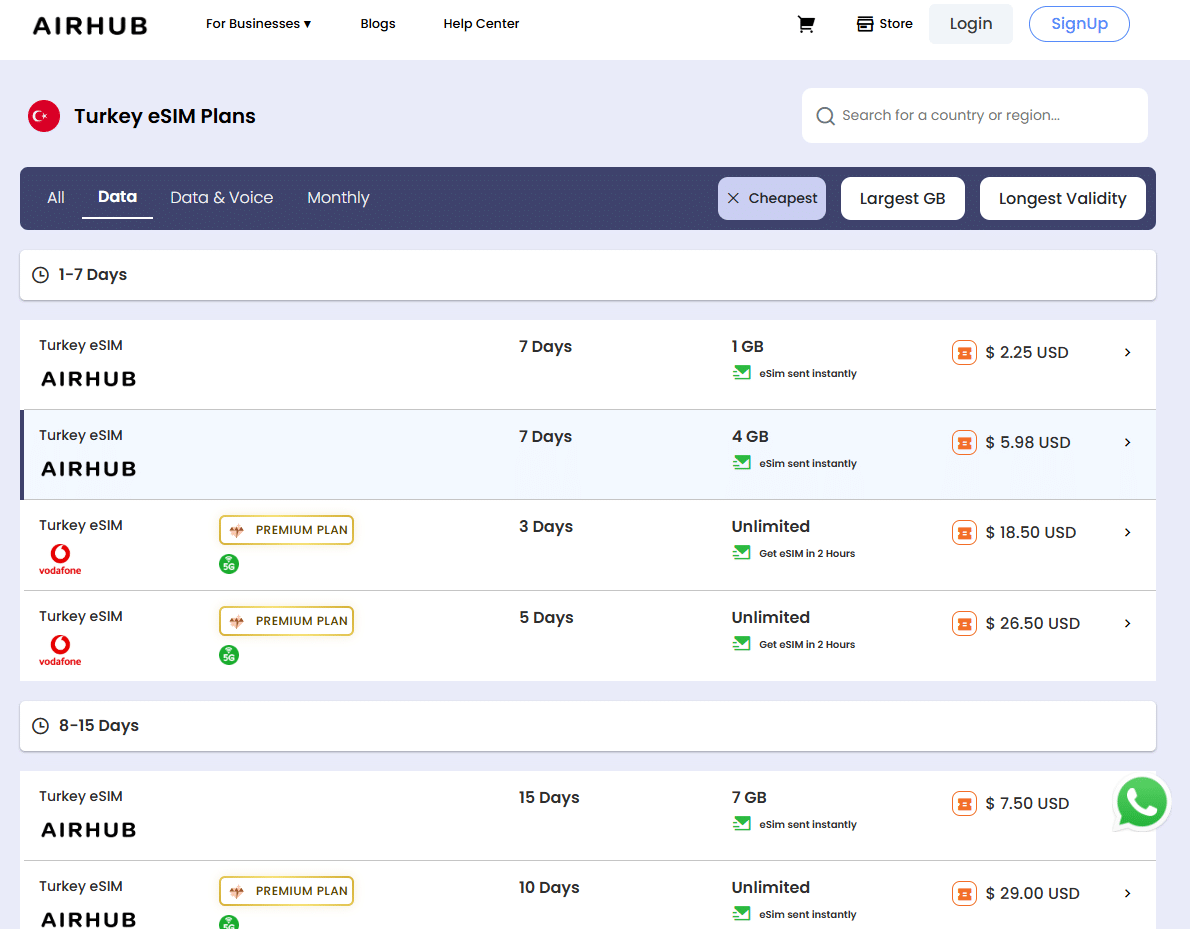This screenshot has width=1190, height=929.
Task: Enable Longest Validity sorting
Action: click(x=1062, y=198)
